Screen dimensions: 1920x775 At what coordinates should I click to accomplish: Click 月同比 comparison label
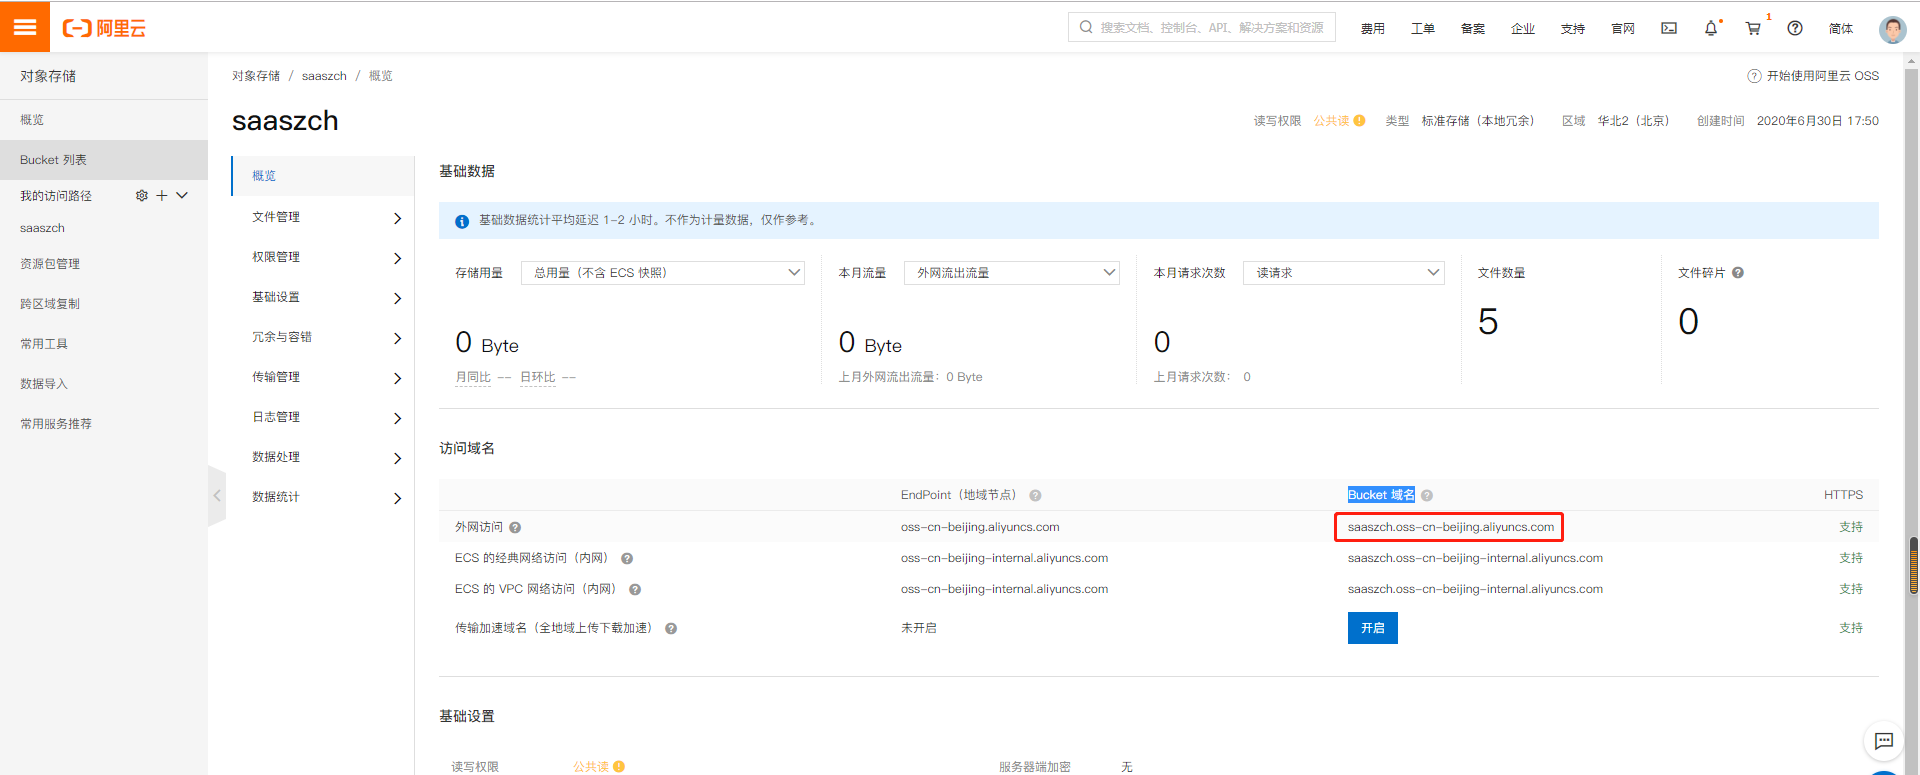click(473, 377)
